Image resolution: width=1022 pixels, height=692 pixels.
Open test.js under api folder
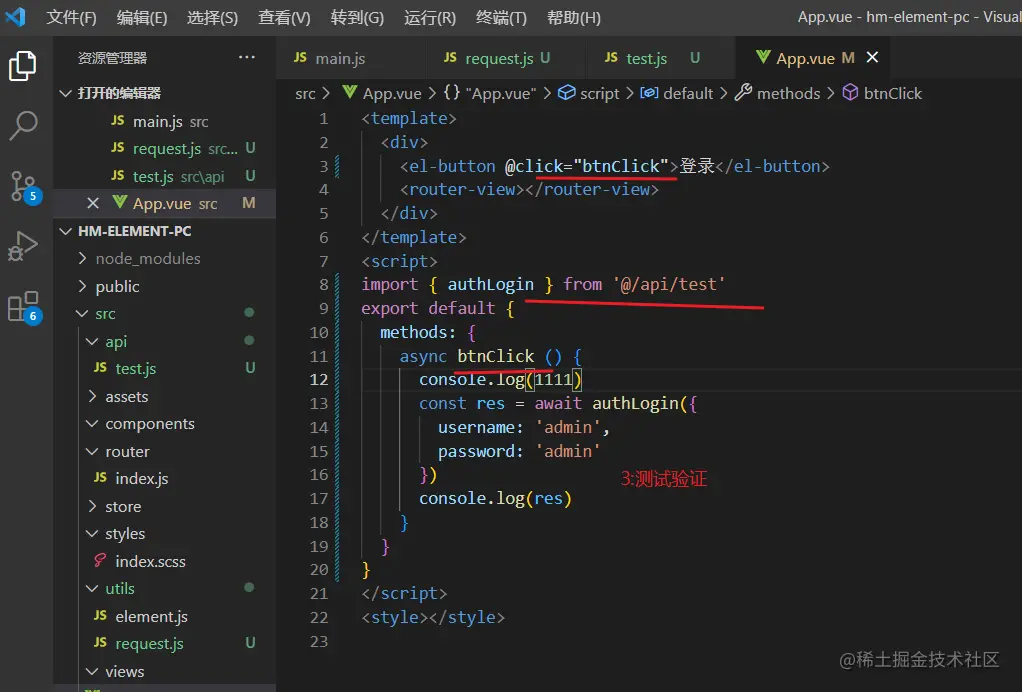point(164,368)
